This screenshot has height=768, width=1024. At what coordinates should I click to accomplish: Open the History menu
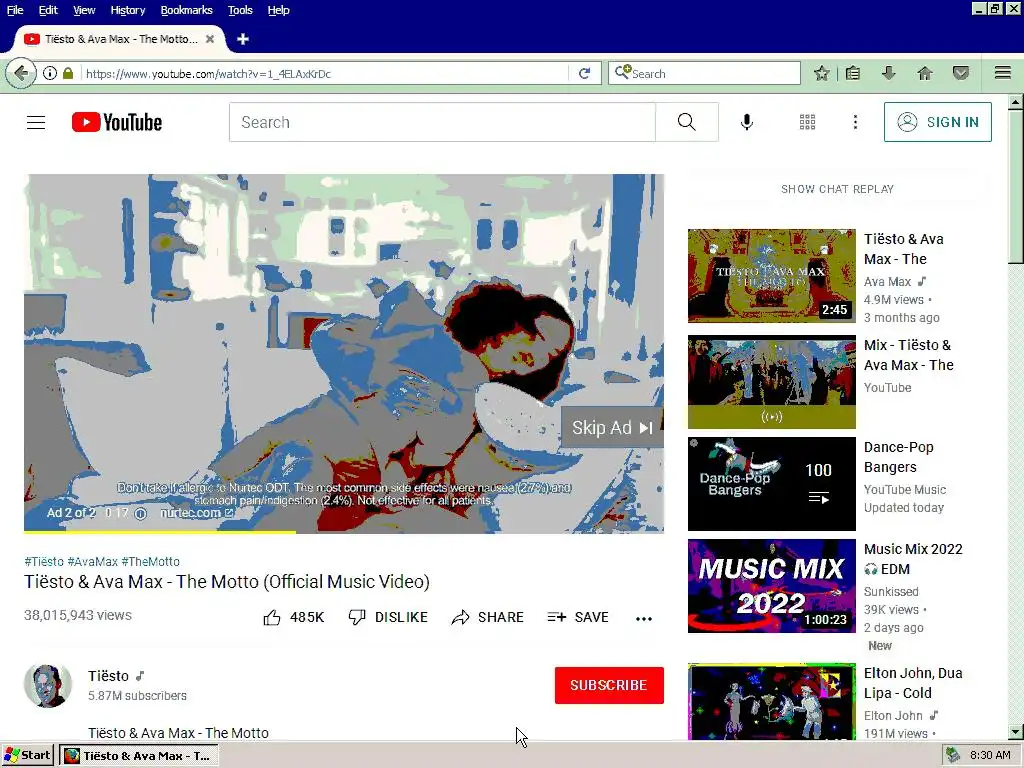(x=128, y=10)
